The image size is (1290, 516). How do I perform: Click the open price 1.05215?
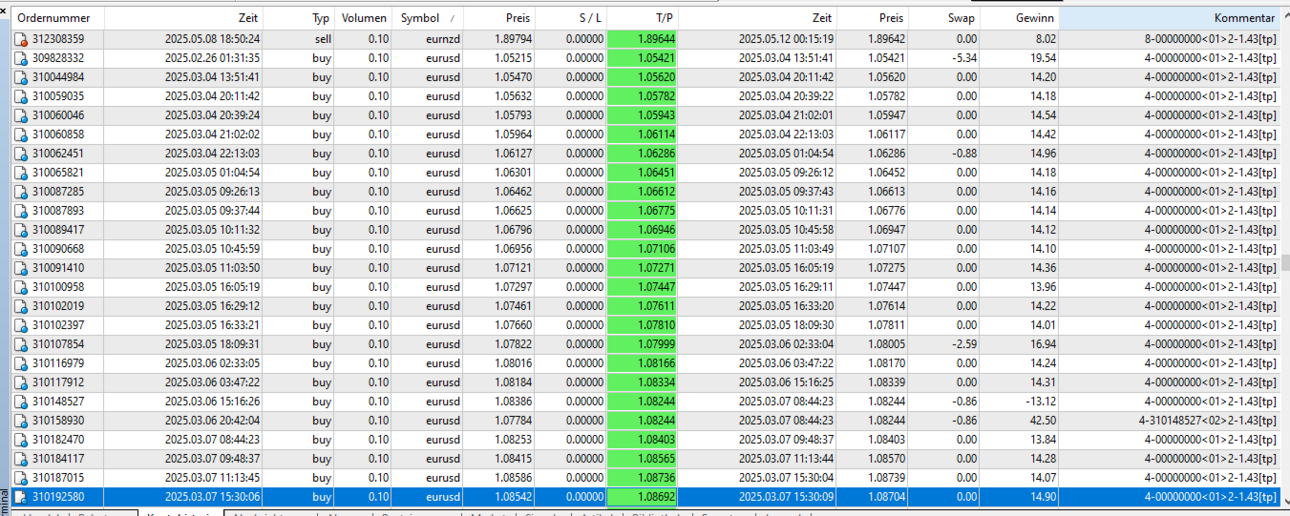click(x=514, y=58)
